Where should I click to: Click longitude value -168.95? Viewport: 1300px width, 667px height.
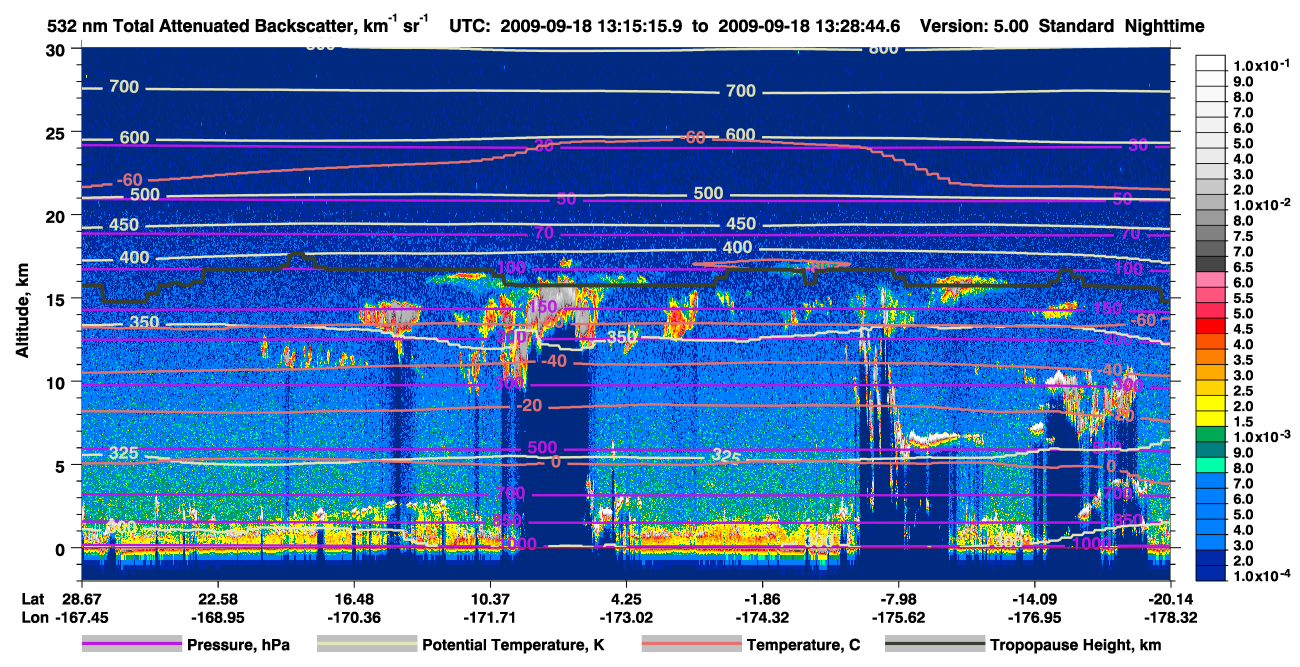(x=216, y=617)
